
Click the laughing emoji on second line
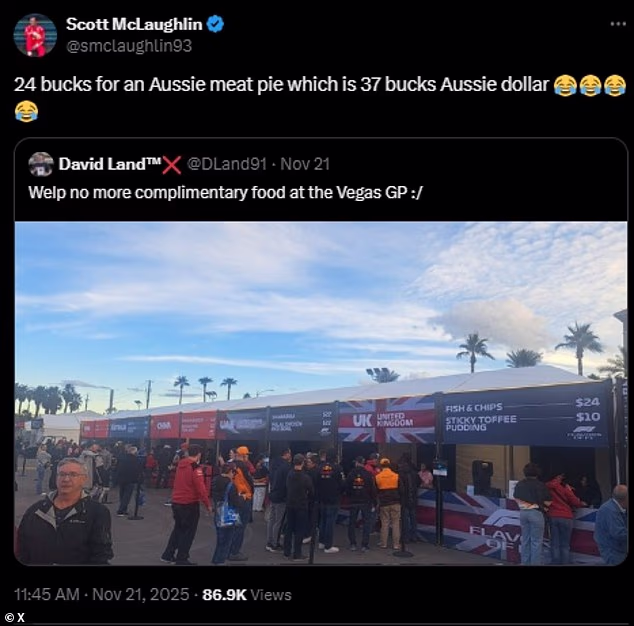point(27,111)
